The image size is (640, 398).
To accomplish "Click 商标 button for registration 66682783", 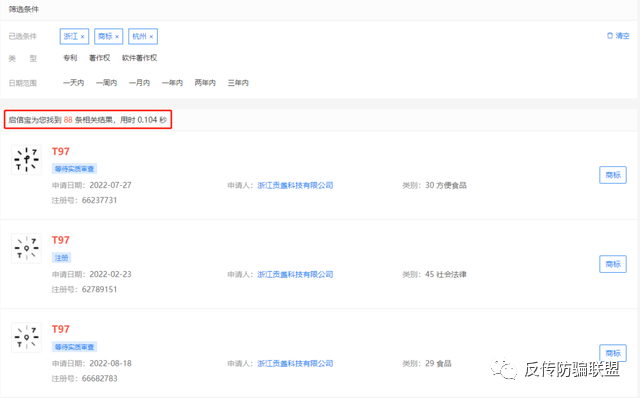I will pos(613,353).
